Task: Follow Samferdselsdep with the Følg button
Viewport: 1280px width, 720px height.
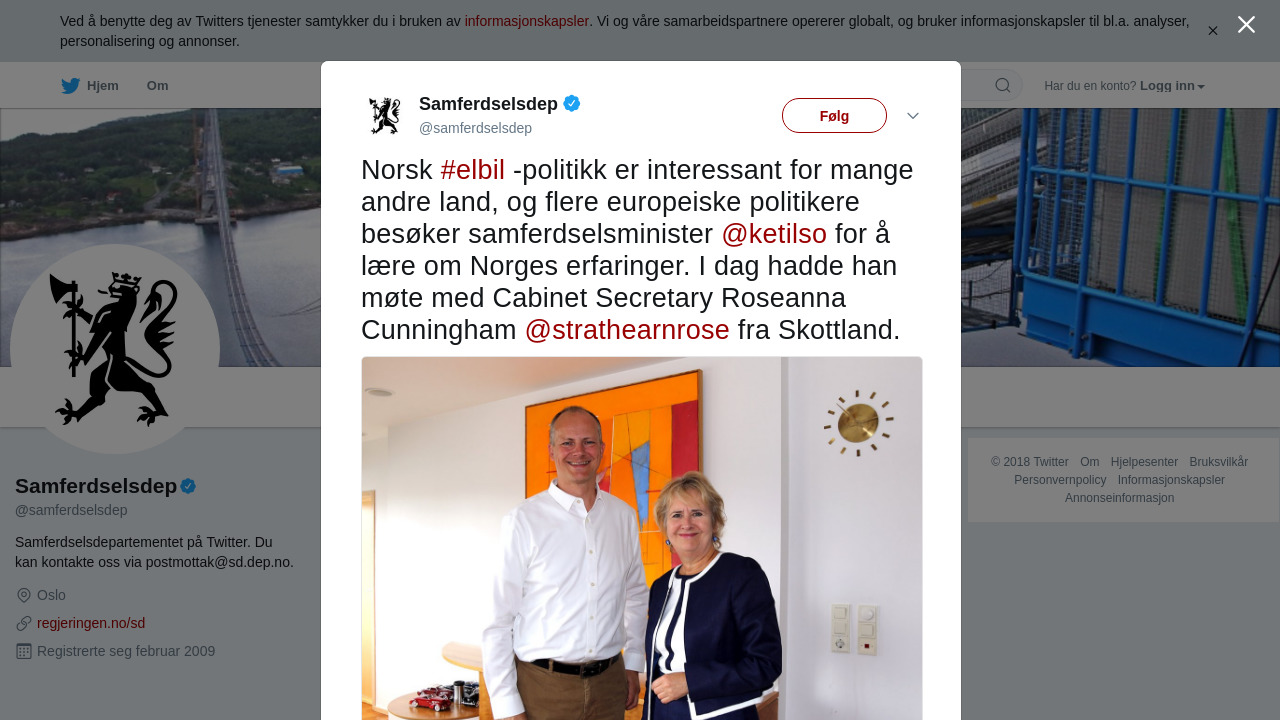Action: (x=834, y=116)
